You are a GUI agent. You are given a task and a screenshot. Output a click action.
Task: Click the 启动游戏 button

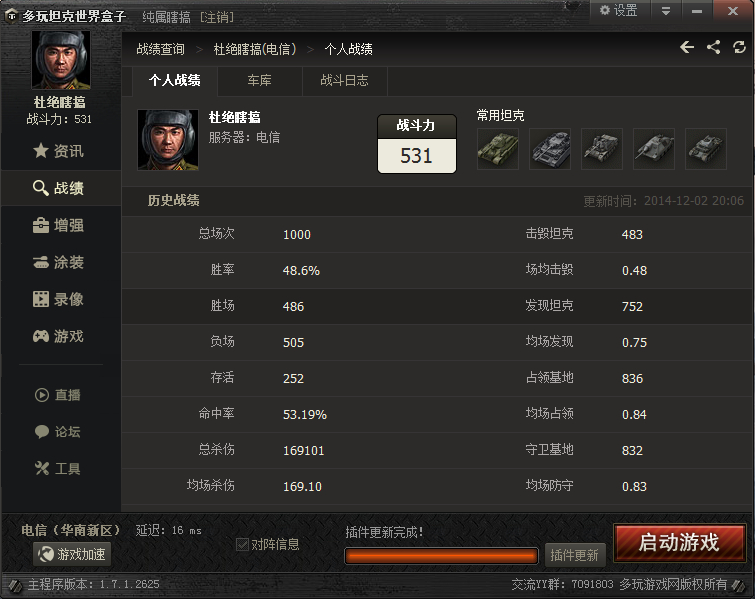pyautogui.click(x=679, y=542)
